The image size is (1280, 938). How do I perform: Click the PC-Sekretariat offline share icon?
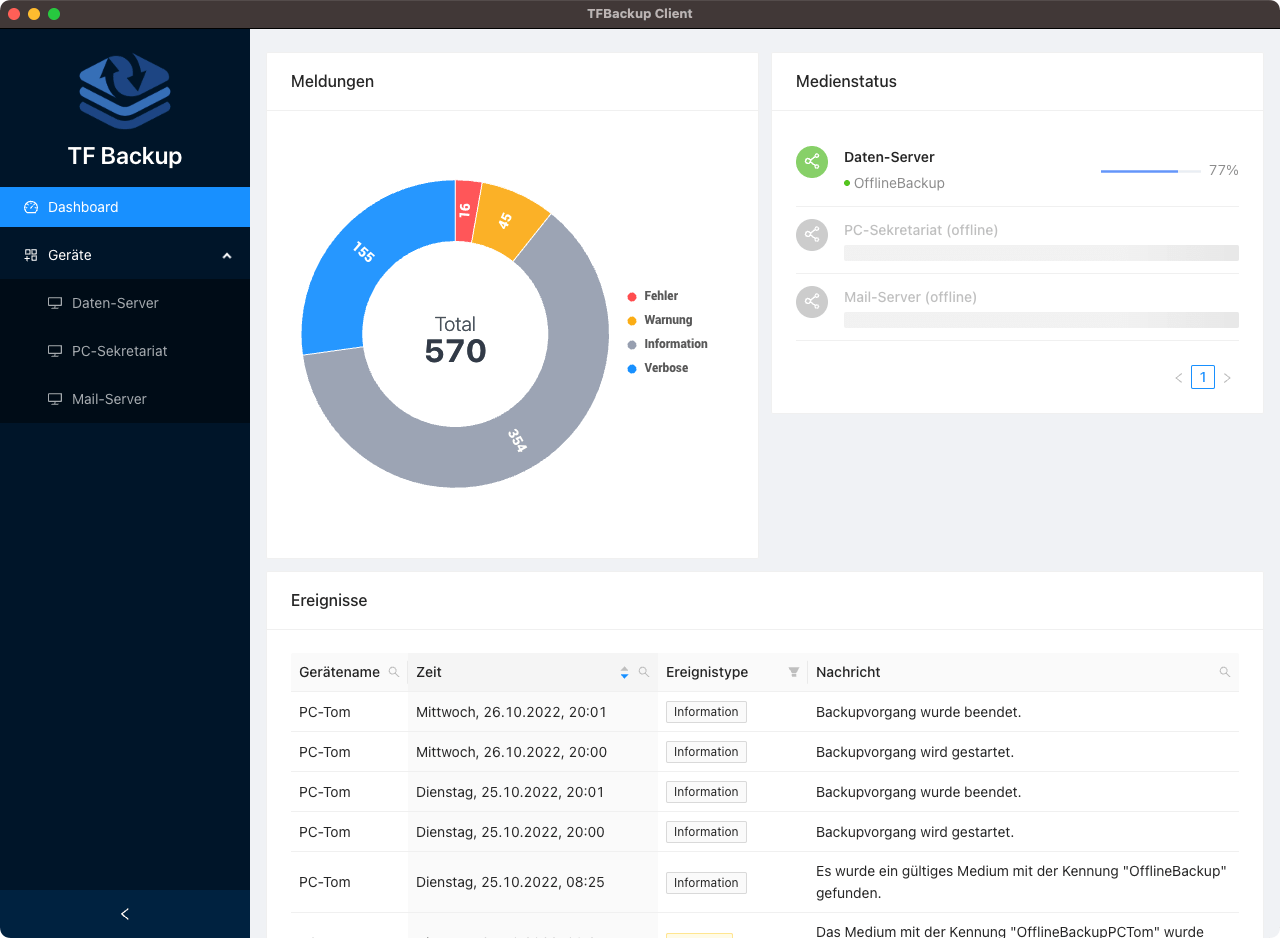(812, 235)
